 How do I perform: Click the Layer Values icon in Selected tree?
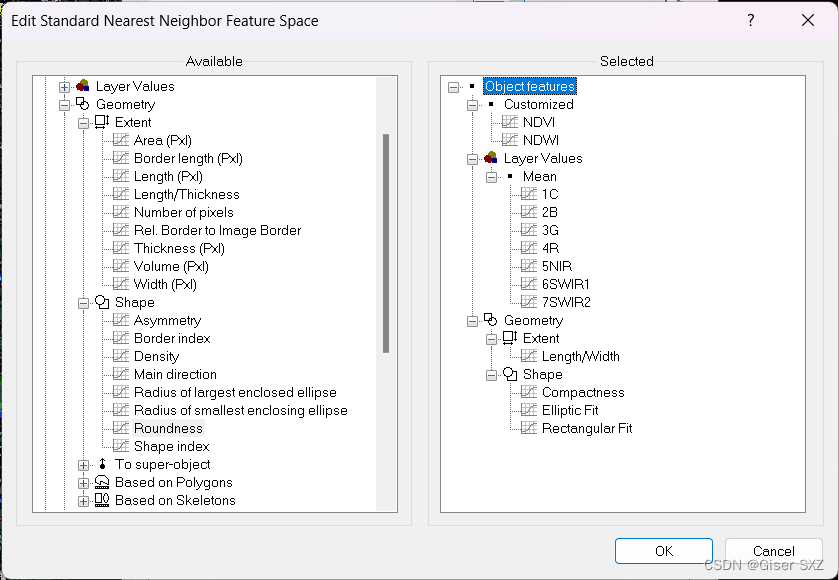pos(491,158)
